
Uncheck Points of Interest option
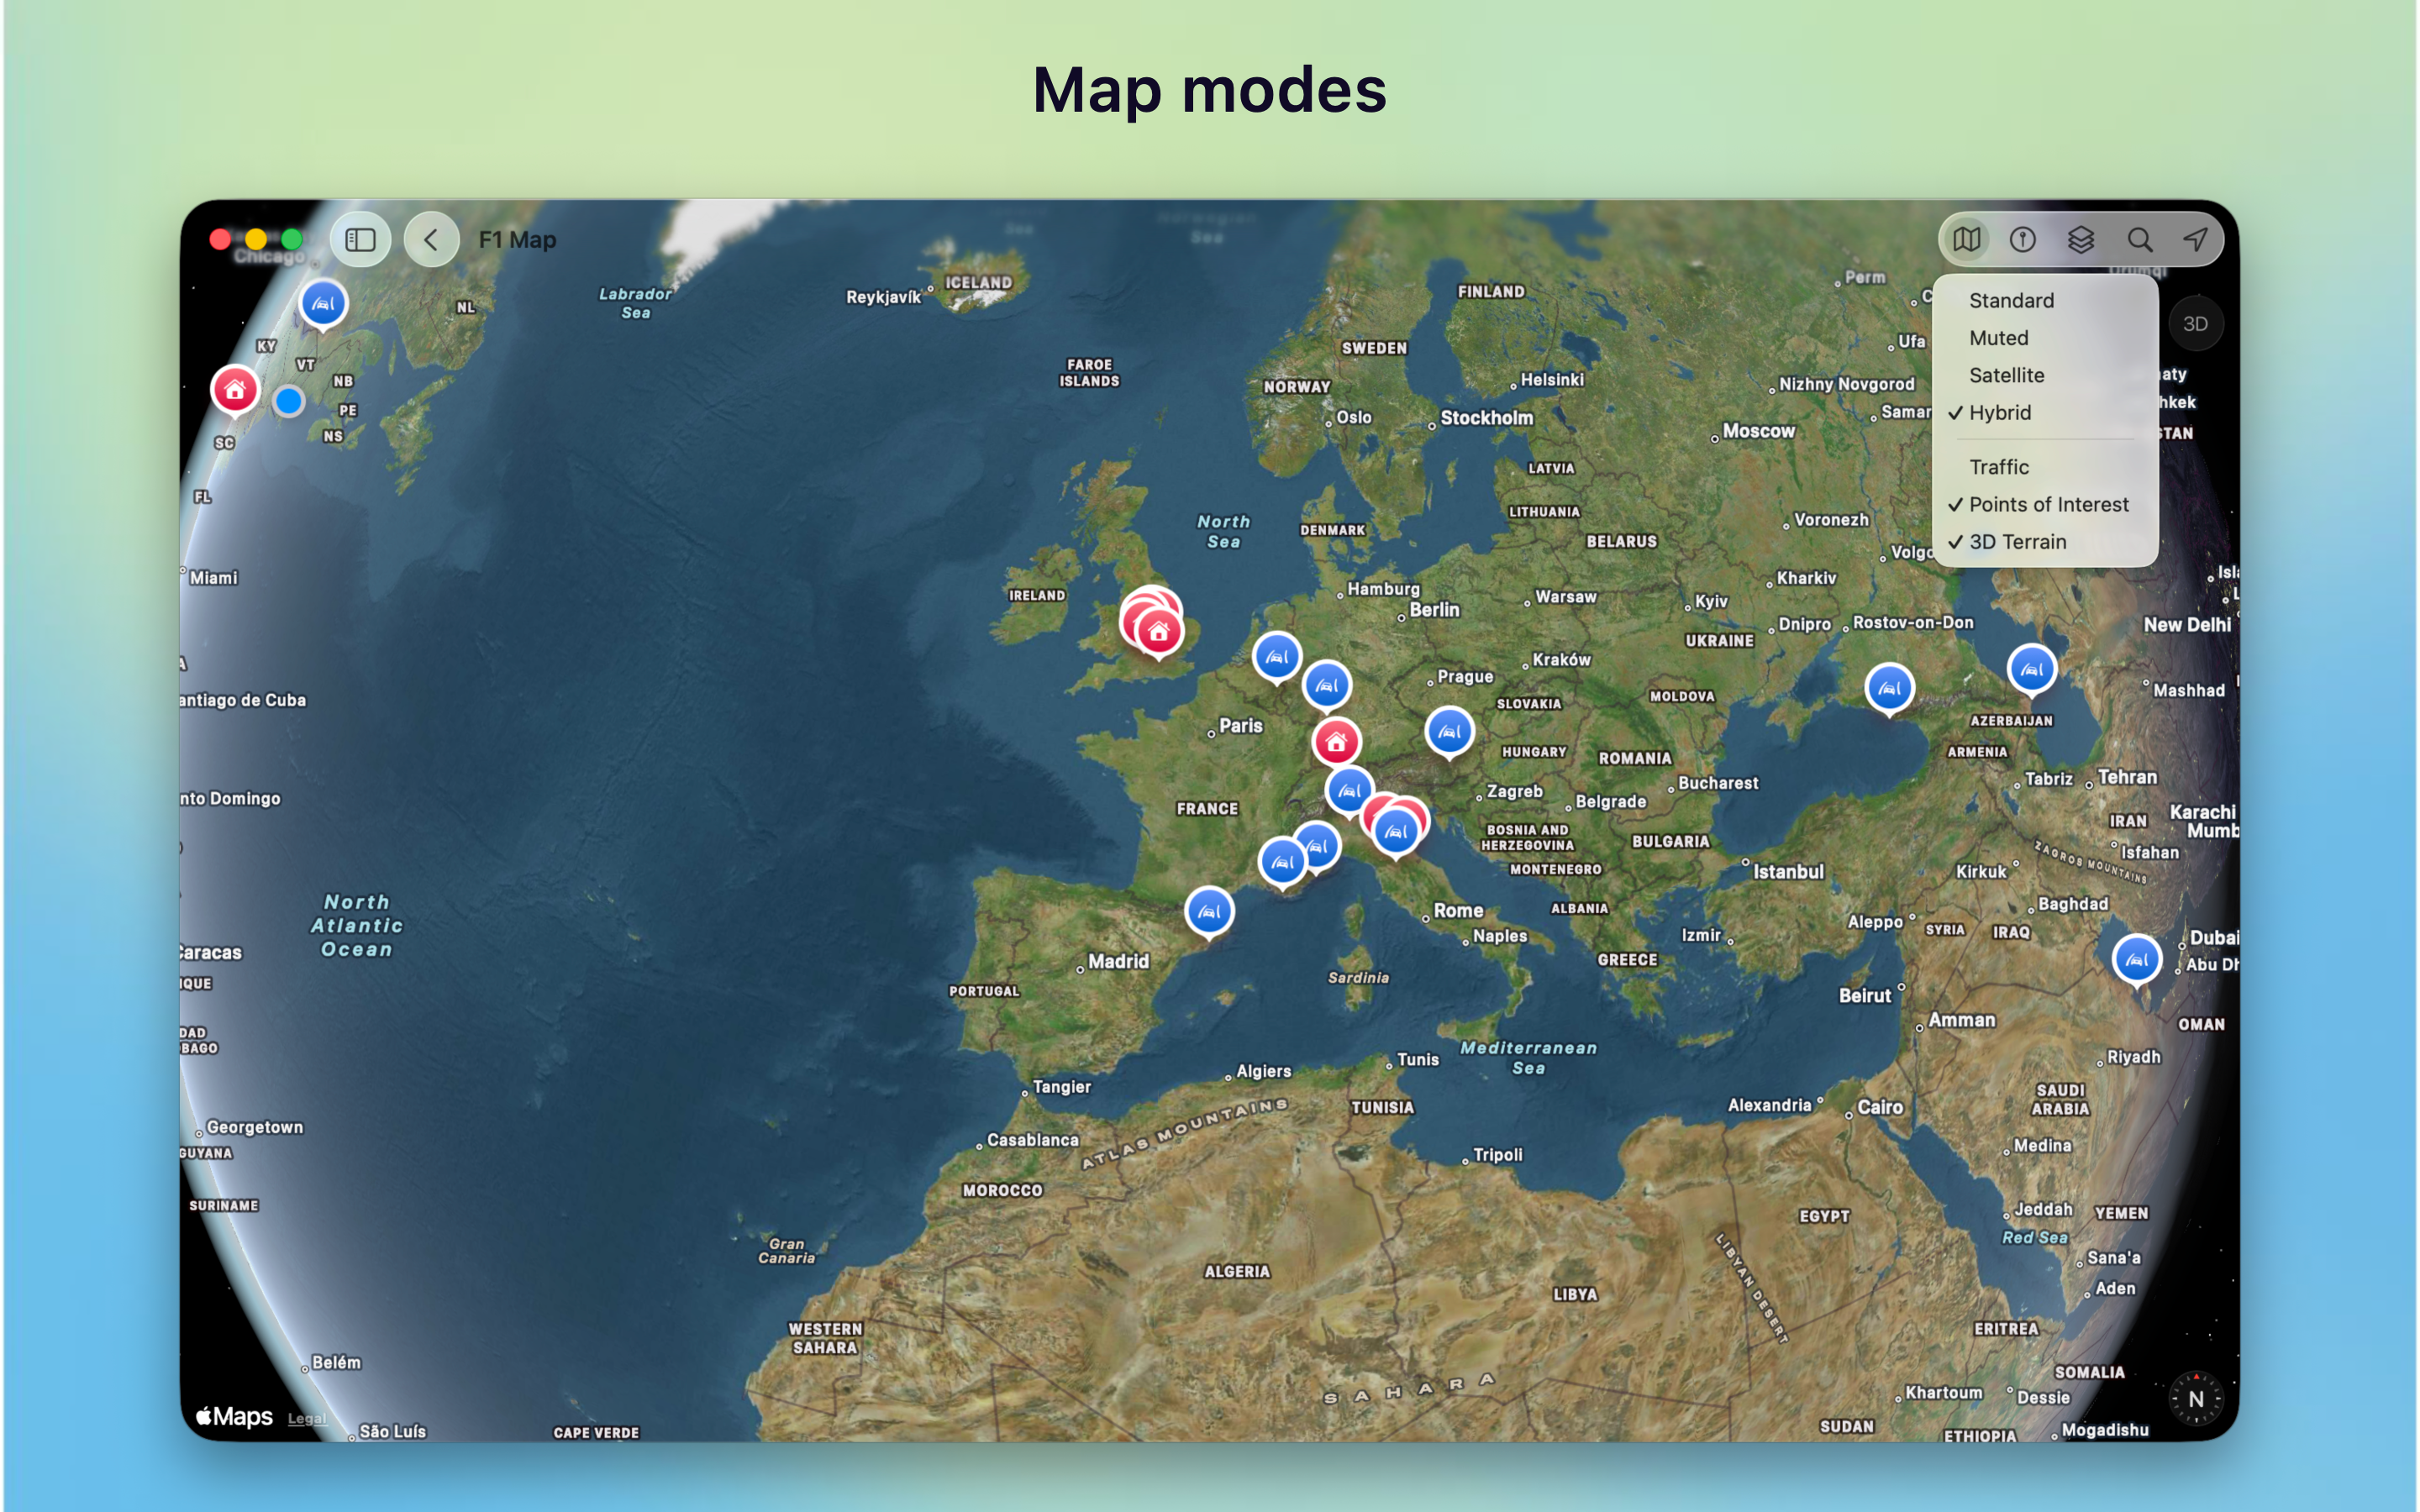point(2044,505)
